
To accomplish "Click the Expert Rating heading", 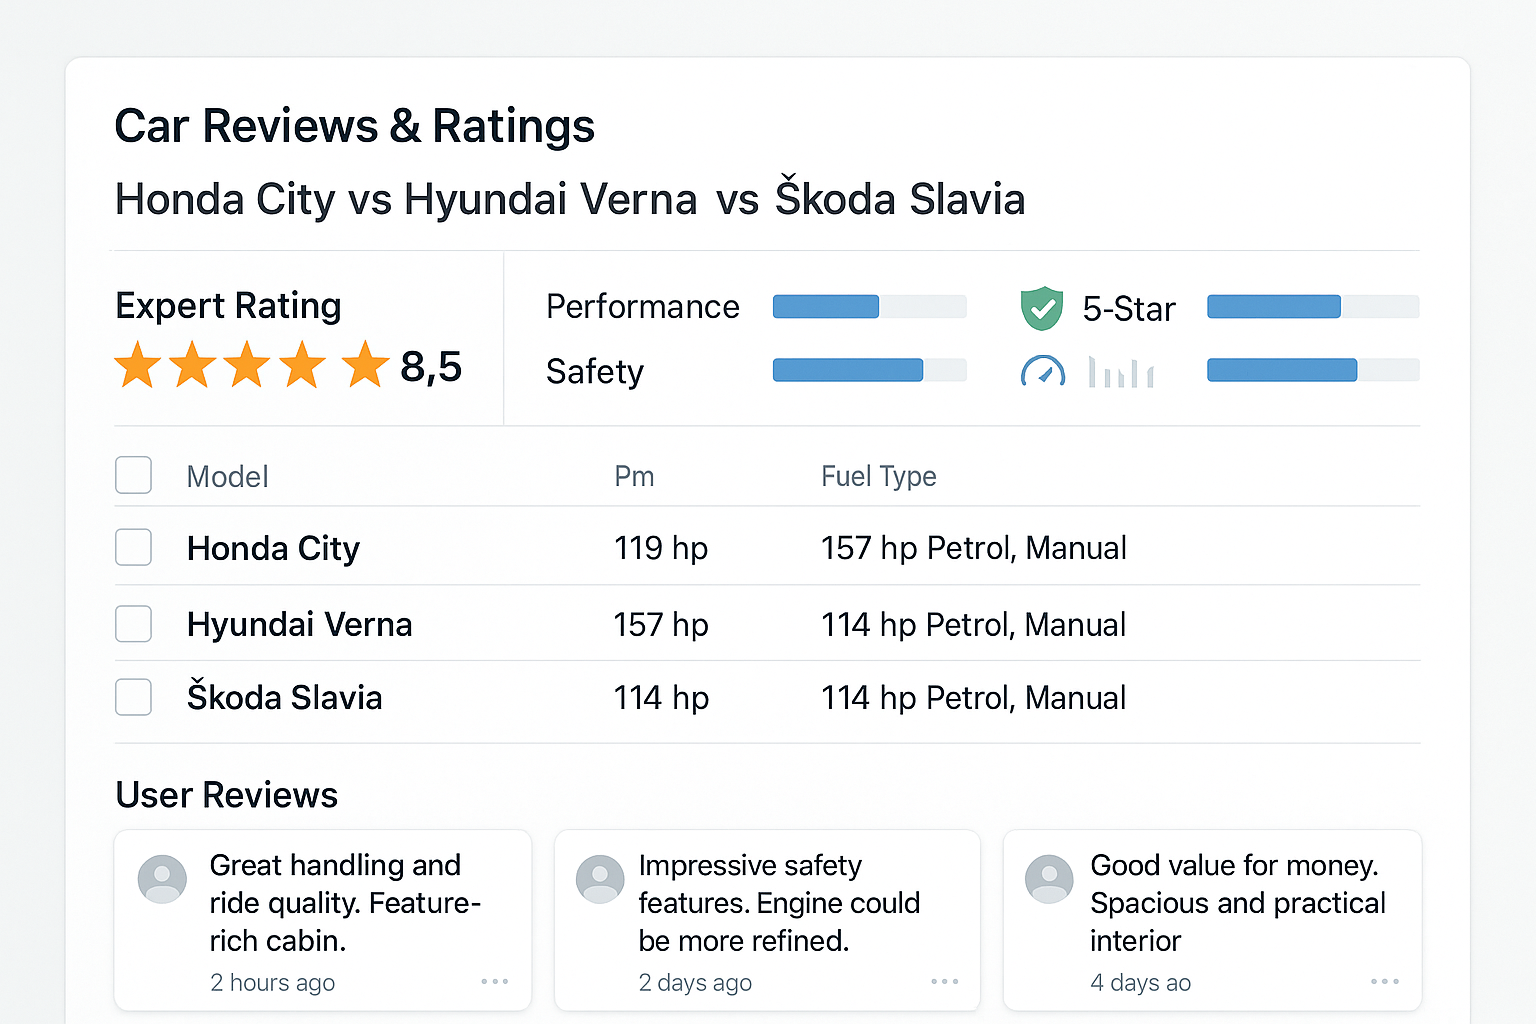I will [228, 306].
